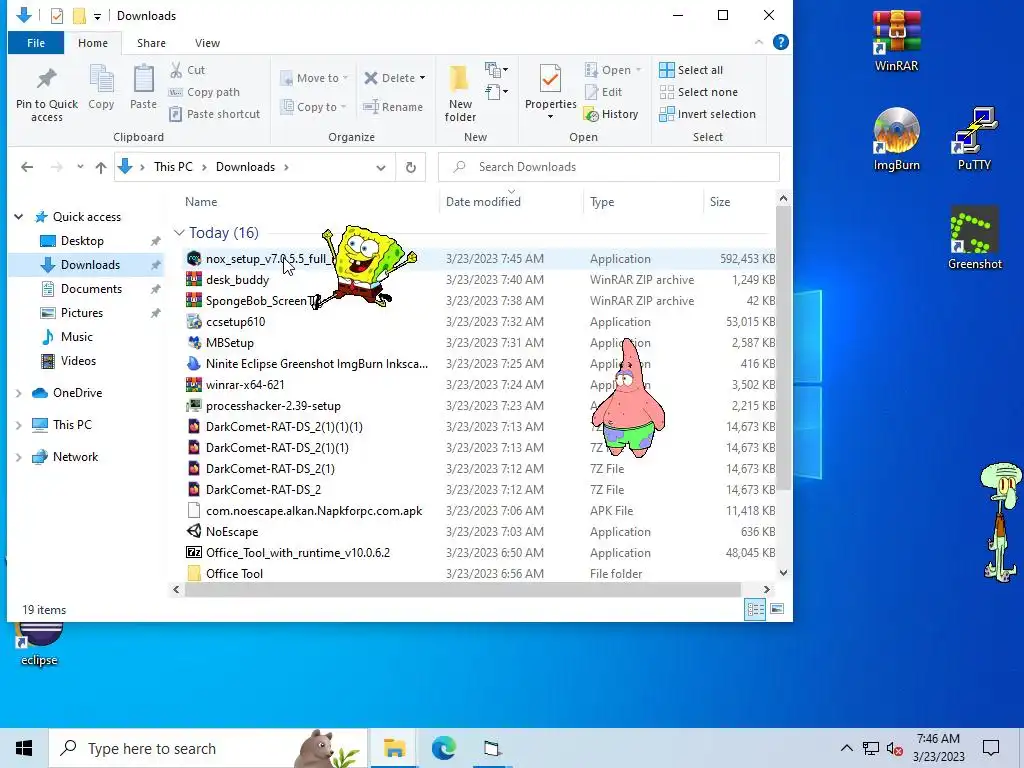Click Select all
The width and height of the screenshot is (1024, 768).
click(x=691, y=70)
